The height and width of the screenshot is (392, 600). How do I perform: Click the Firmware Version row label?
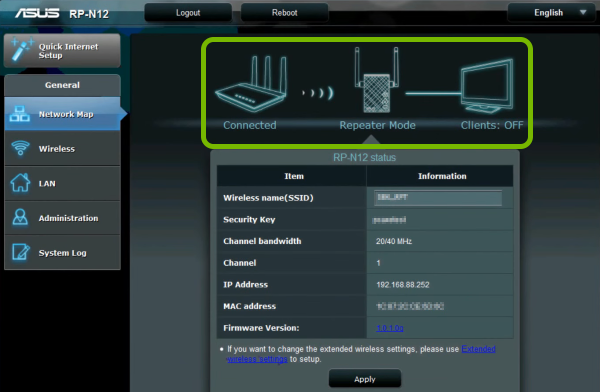pos(261,328)
